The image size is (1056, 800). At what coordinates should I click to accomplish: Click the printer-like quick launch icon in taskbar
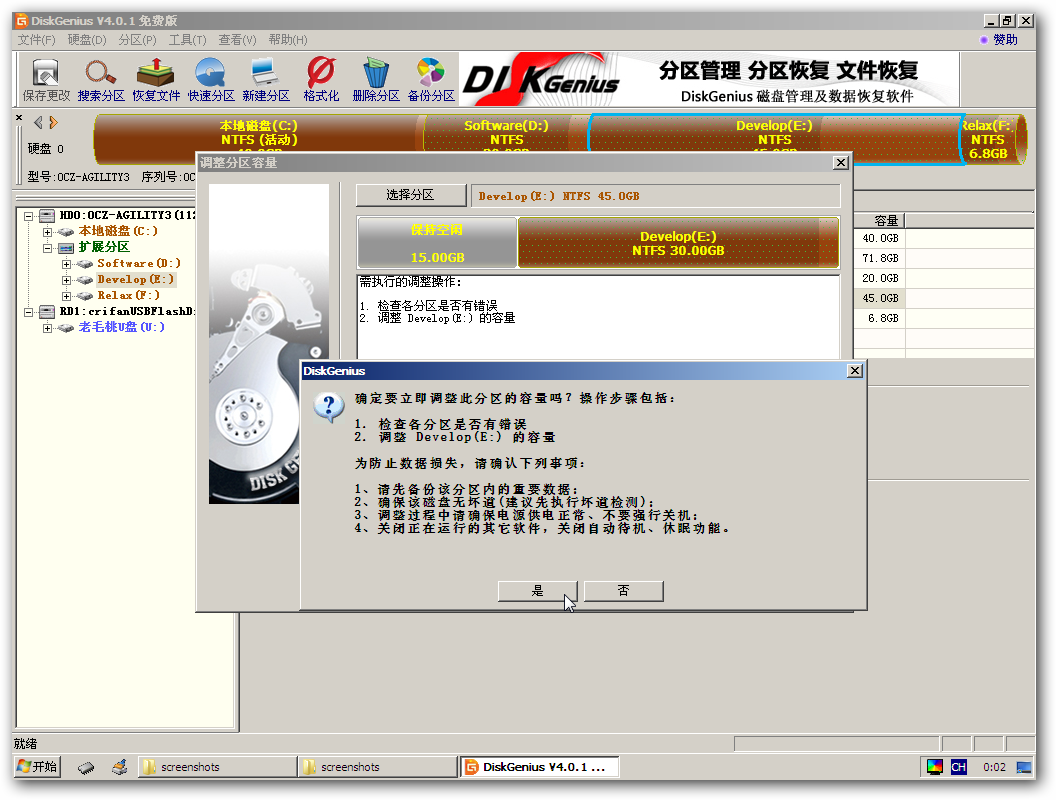tap(119, 767)
